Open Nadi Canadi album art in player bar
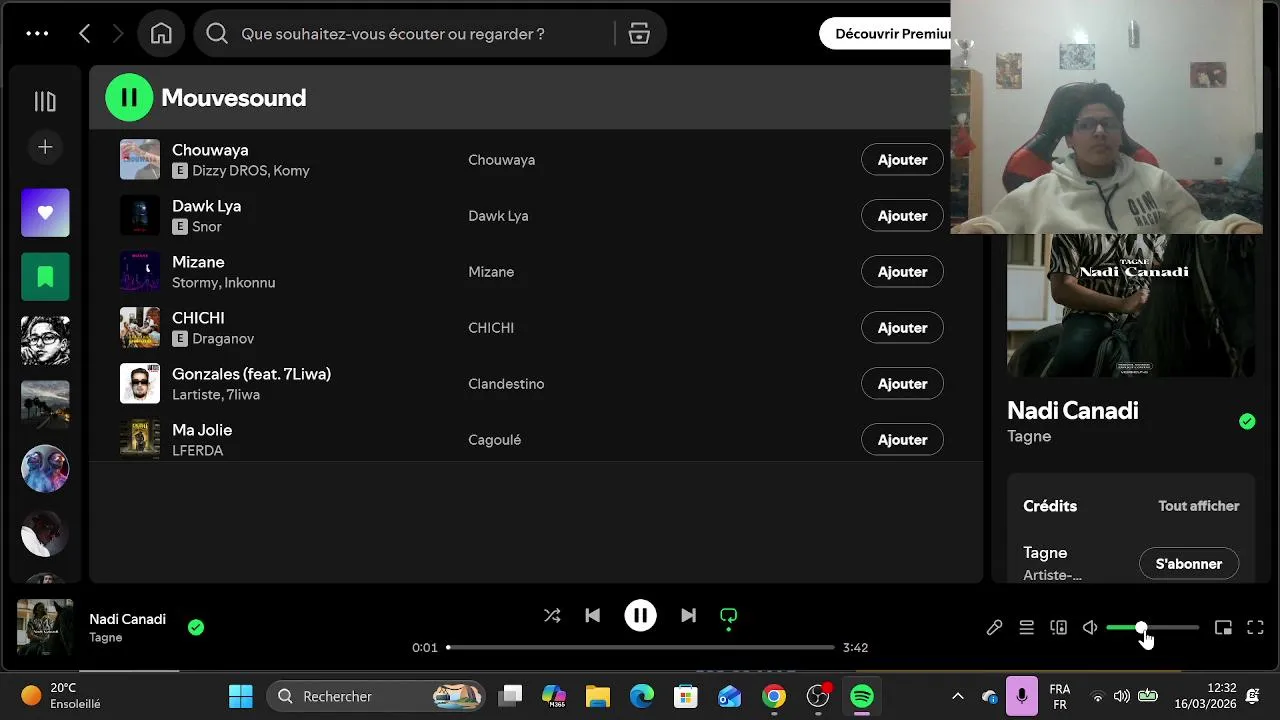Image resolution: width=1280 pixels, height=720 pixels. coord(45,627)
